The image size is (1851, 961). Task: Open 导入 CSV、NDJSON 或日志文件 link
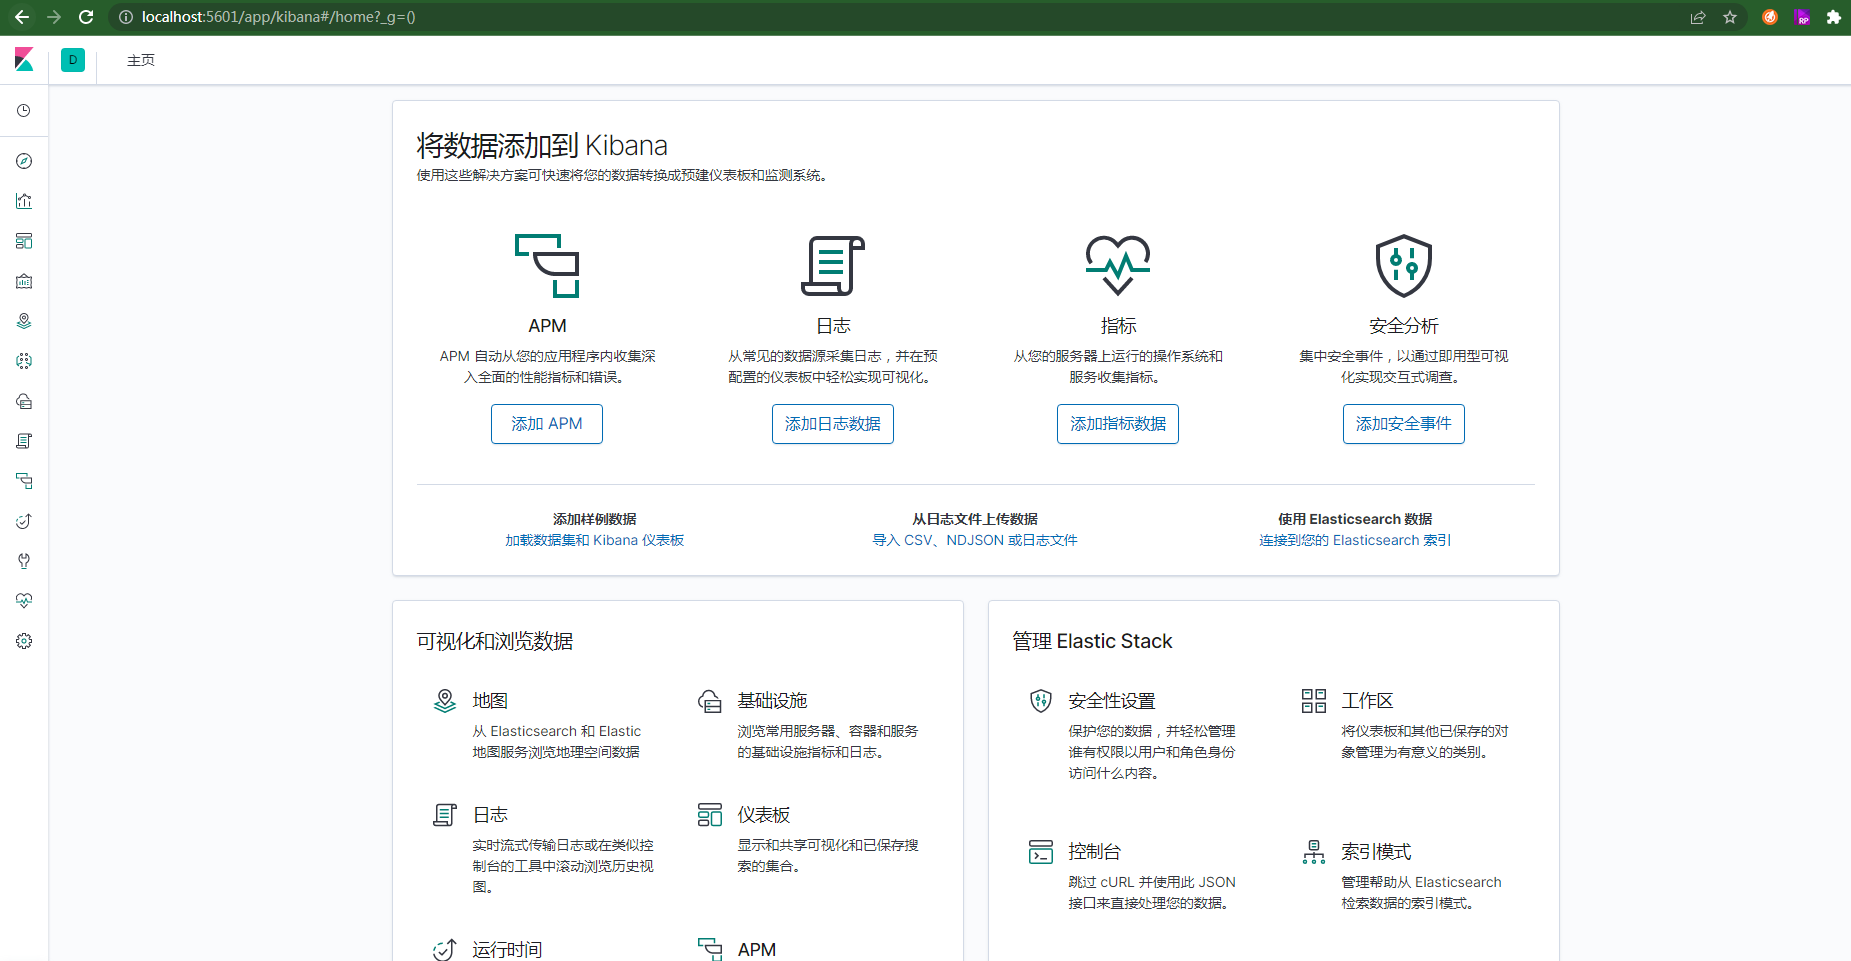click(975, 540)
